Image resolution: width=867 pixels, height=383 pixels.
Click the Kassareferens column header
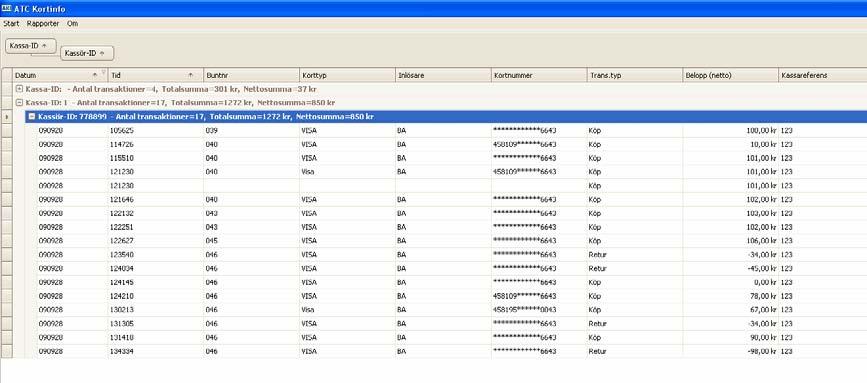click(x=823, y=75)
